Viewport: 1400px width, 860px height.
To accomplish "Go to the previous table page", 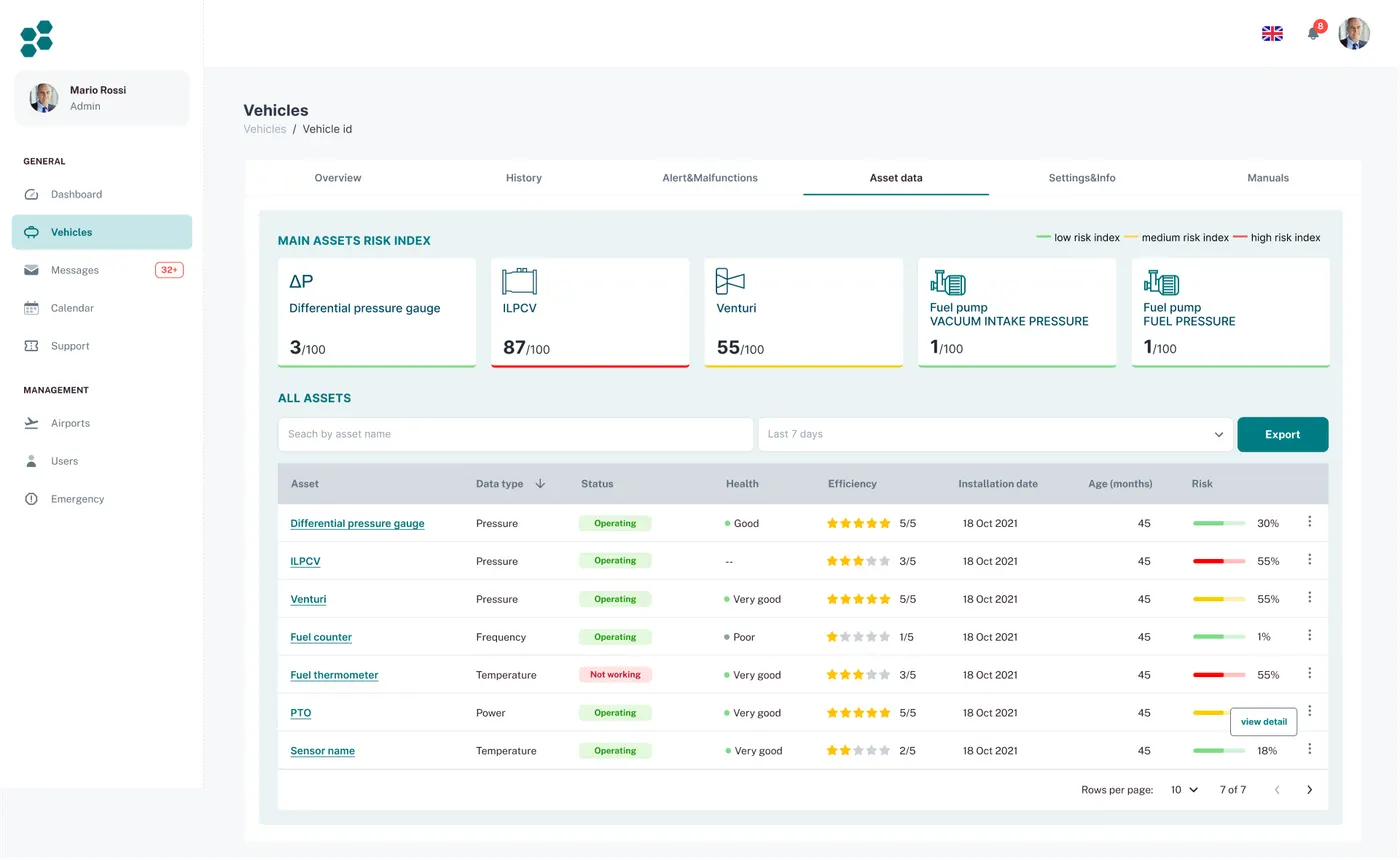I will 1277,790.
